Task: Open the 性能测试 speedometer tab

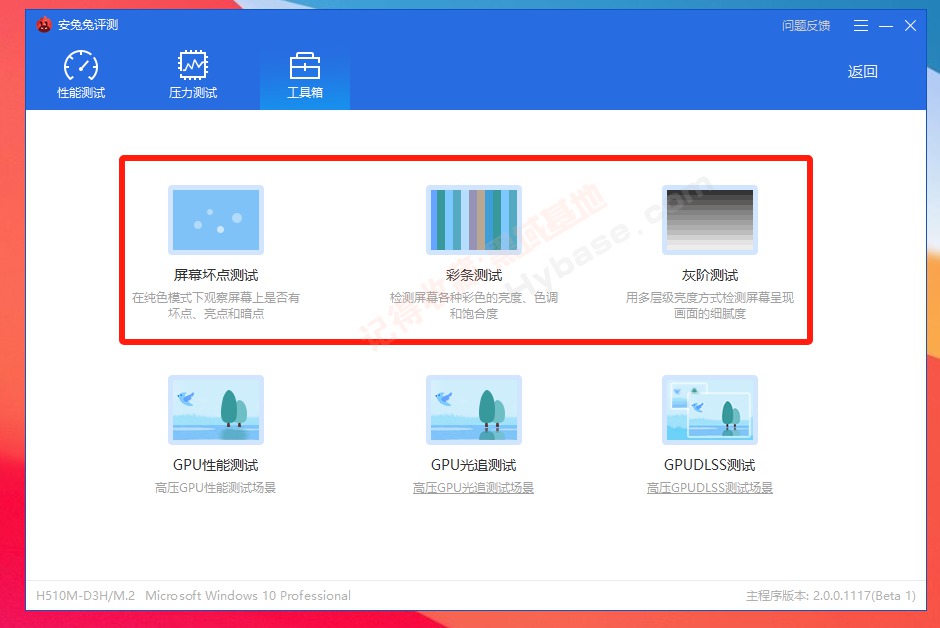Action: tap(81, 75)
